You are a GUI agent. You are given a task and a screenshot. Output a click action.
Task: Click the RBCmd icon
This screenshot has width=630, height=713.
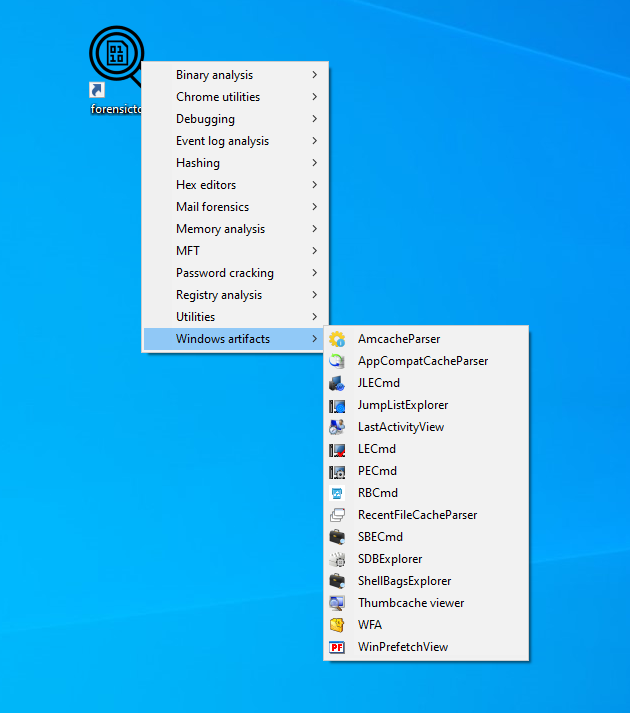click(337, 493)
